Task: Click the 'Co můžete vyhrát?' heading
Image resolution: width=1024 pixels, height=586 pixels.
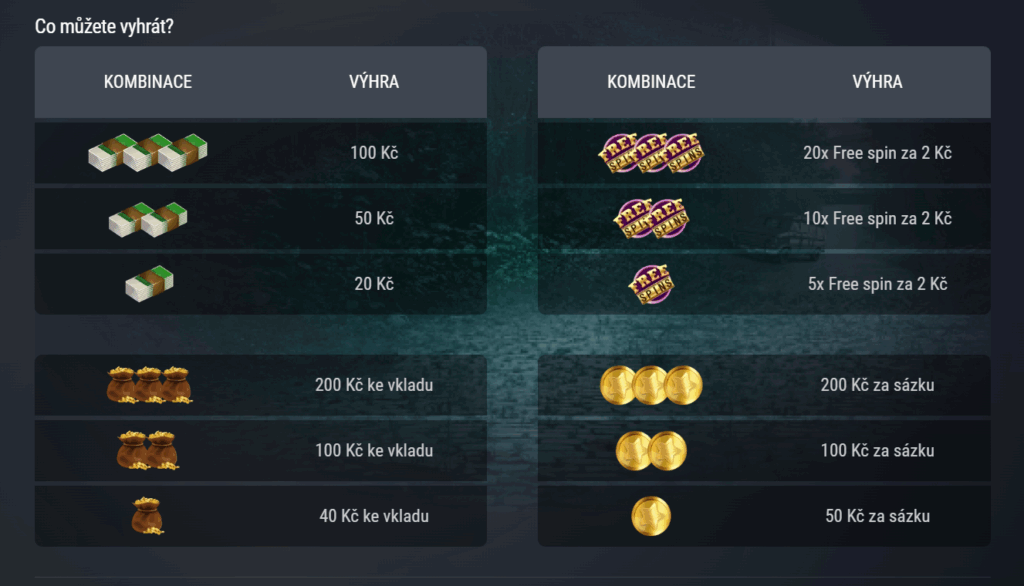Action: 104,27
